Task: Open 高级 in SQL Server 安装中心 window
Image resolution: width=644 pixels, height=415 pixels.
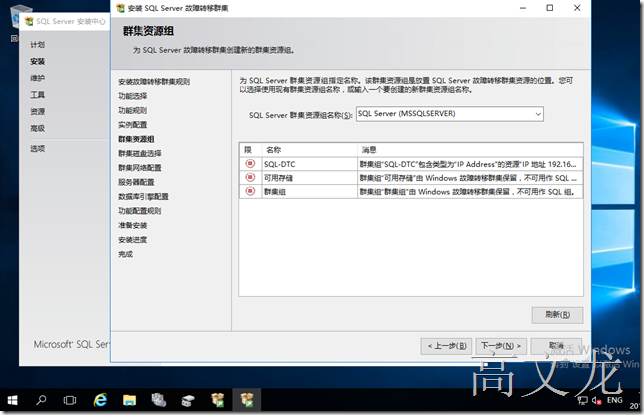Action: point(37,128)
